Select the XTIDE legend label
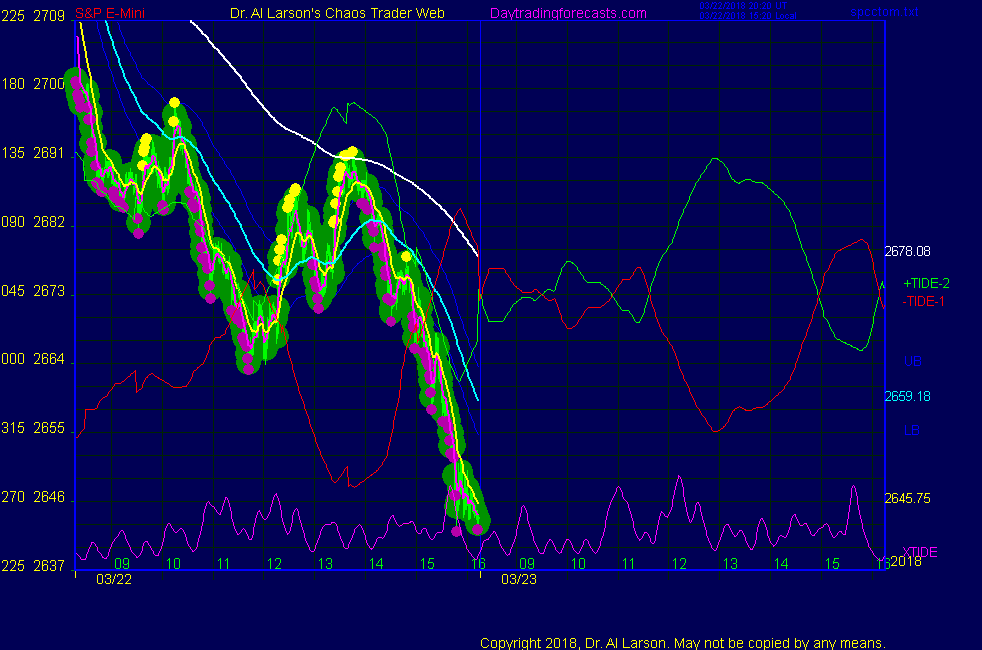Screen dimensions: 982x650 (920, 552)
